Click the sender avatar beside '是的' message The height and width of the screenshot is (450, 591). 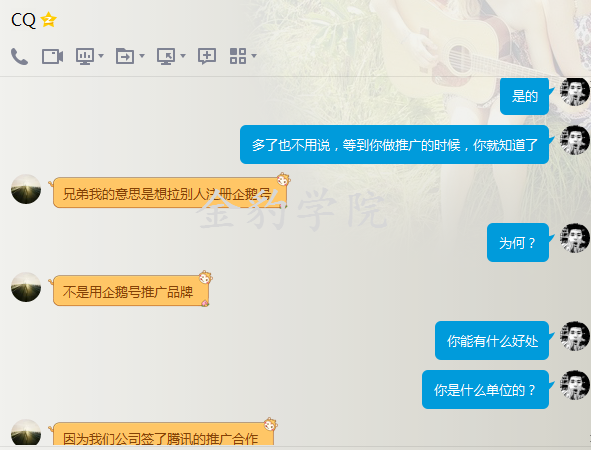[x=574, y=92]
